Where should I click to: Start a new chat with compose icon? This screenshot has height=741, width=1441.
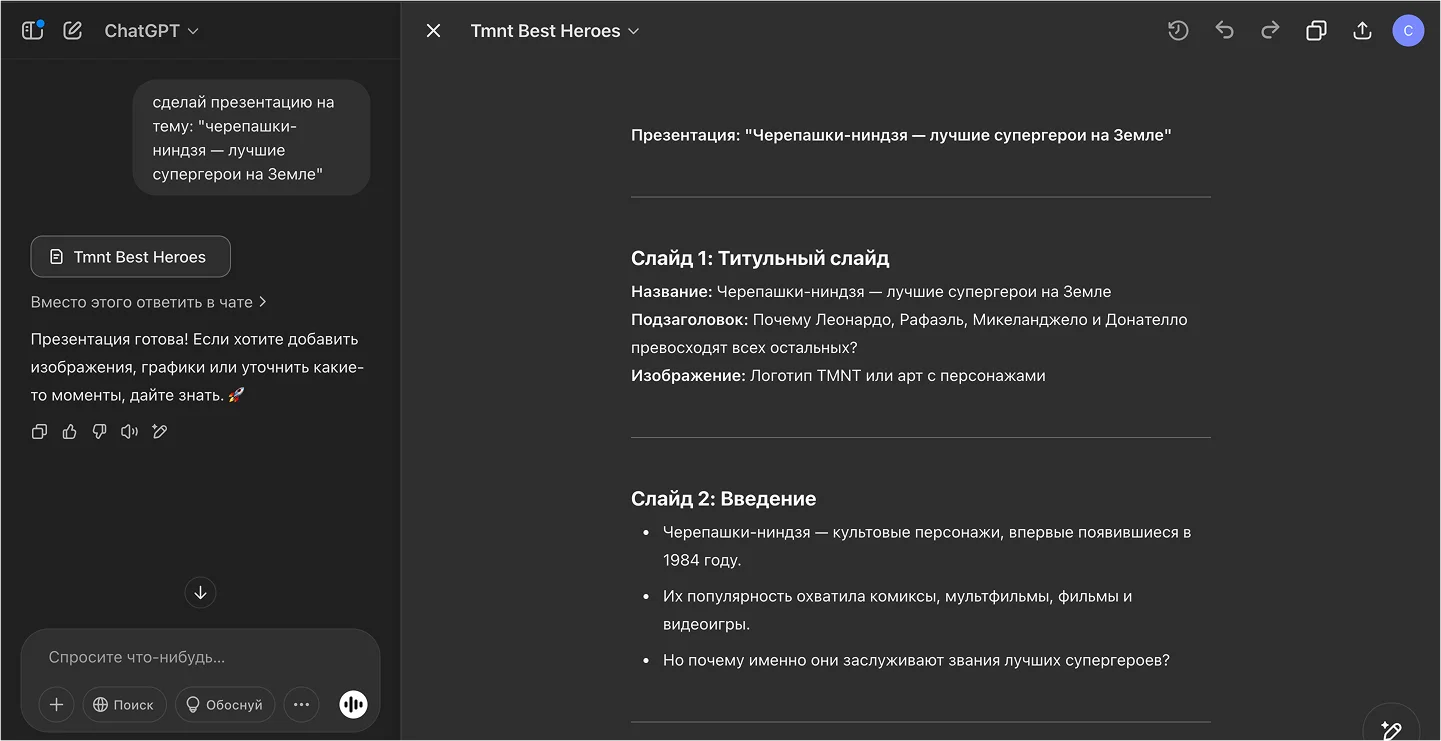point(73,30)
